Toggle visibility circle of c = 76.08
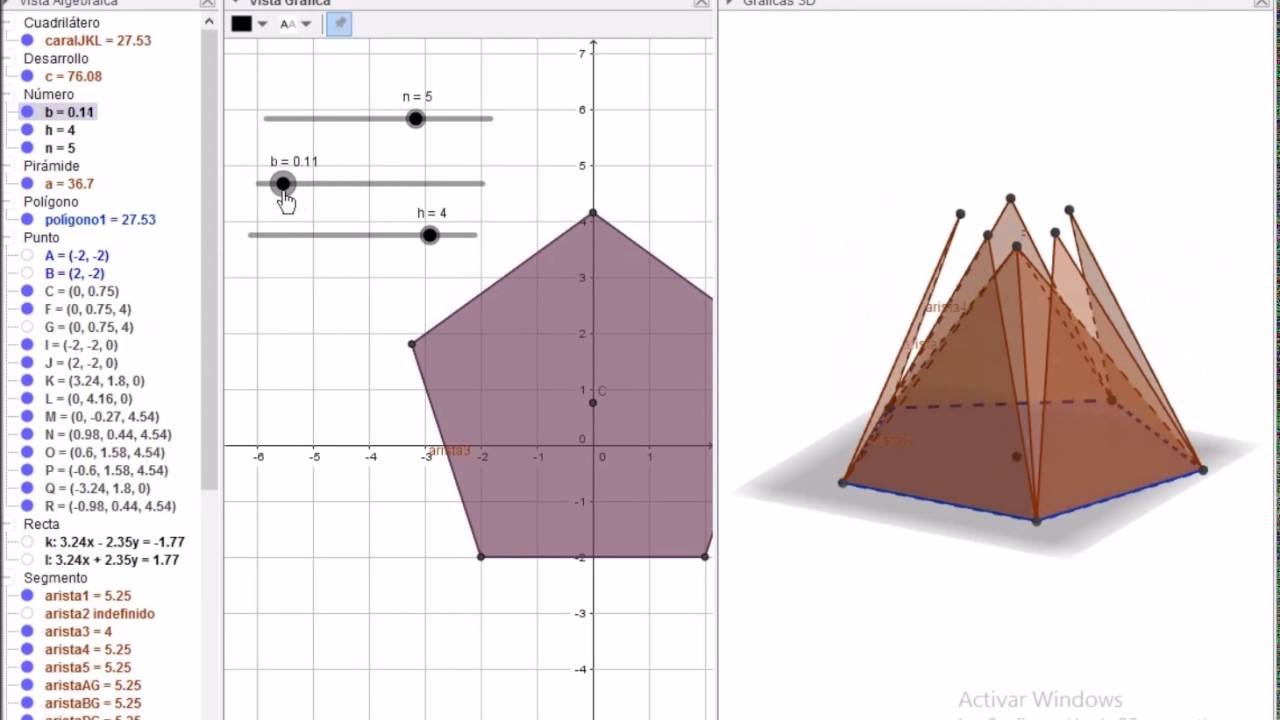Viewport: 1280px width, 720px height. (x=28, y=77)
